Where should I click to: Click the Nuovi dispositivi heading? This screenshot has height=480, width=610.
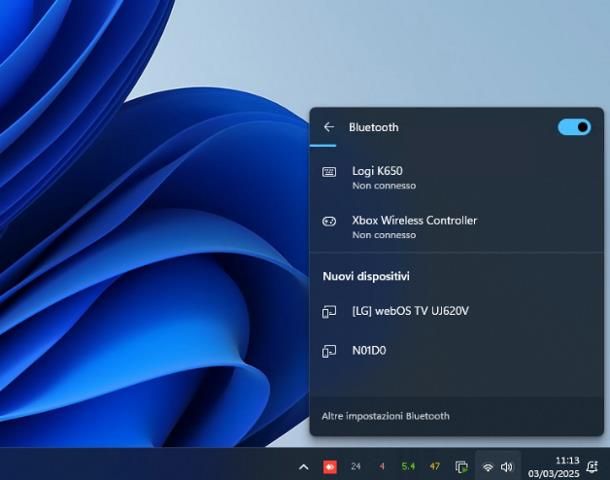pyautogui.click(x=366, y=276)
